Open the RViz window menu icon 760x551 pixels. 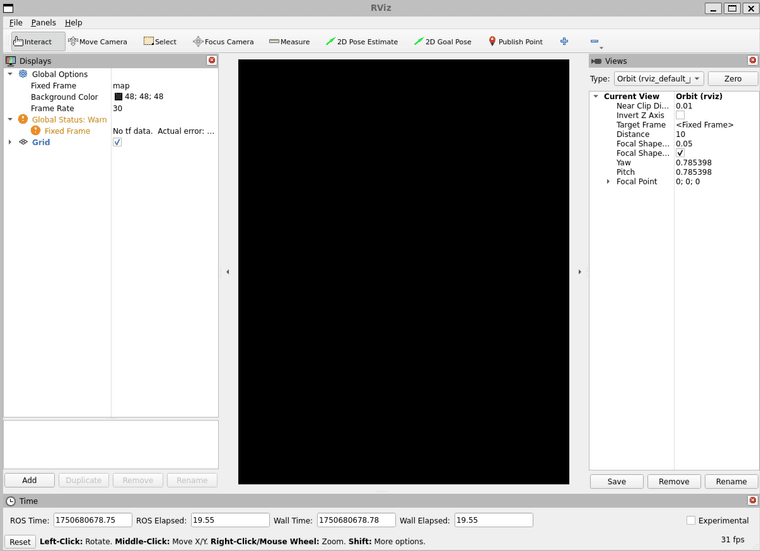click(x=8, y=8)
